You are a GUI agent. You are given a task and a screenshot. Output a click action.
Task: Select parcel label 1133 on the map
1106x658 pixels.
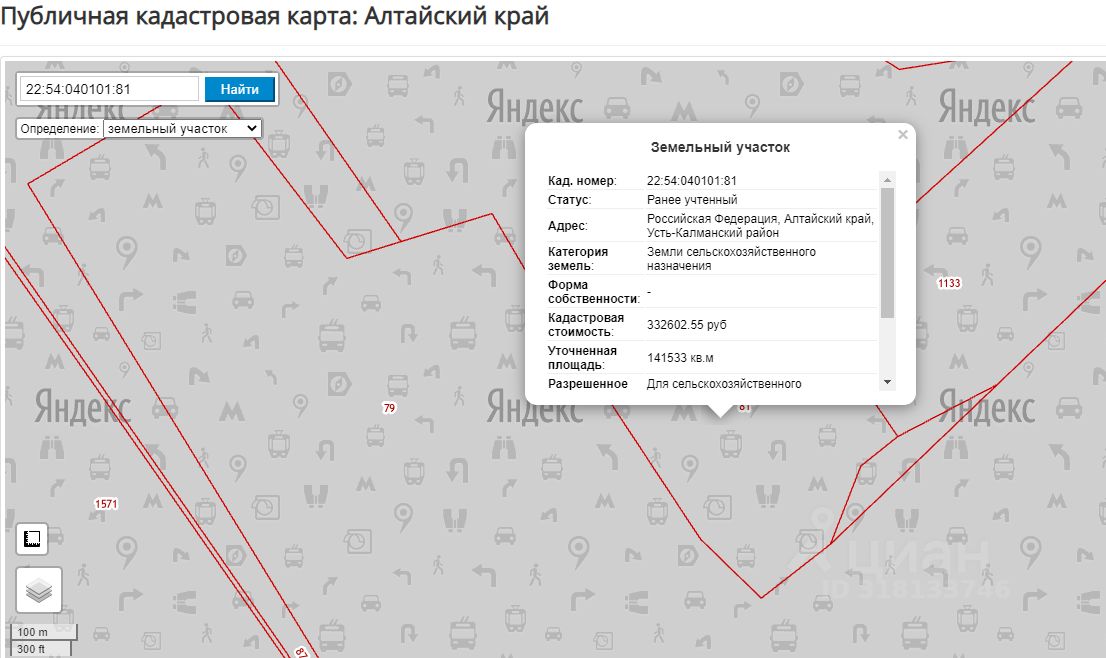949,283
